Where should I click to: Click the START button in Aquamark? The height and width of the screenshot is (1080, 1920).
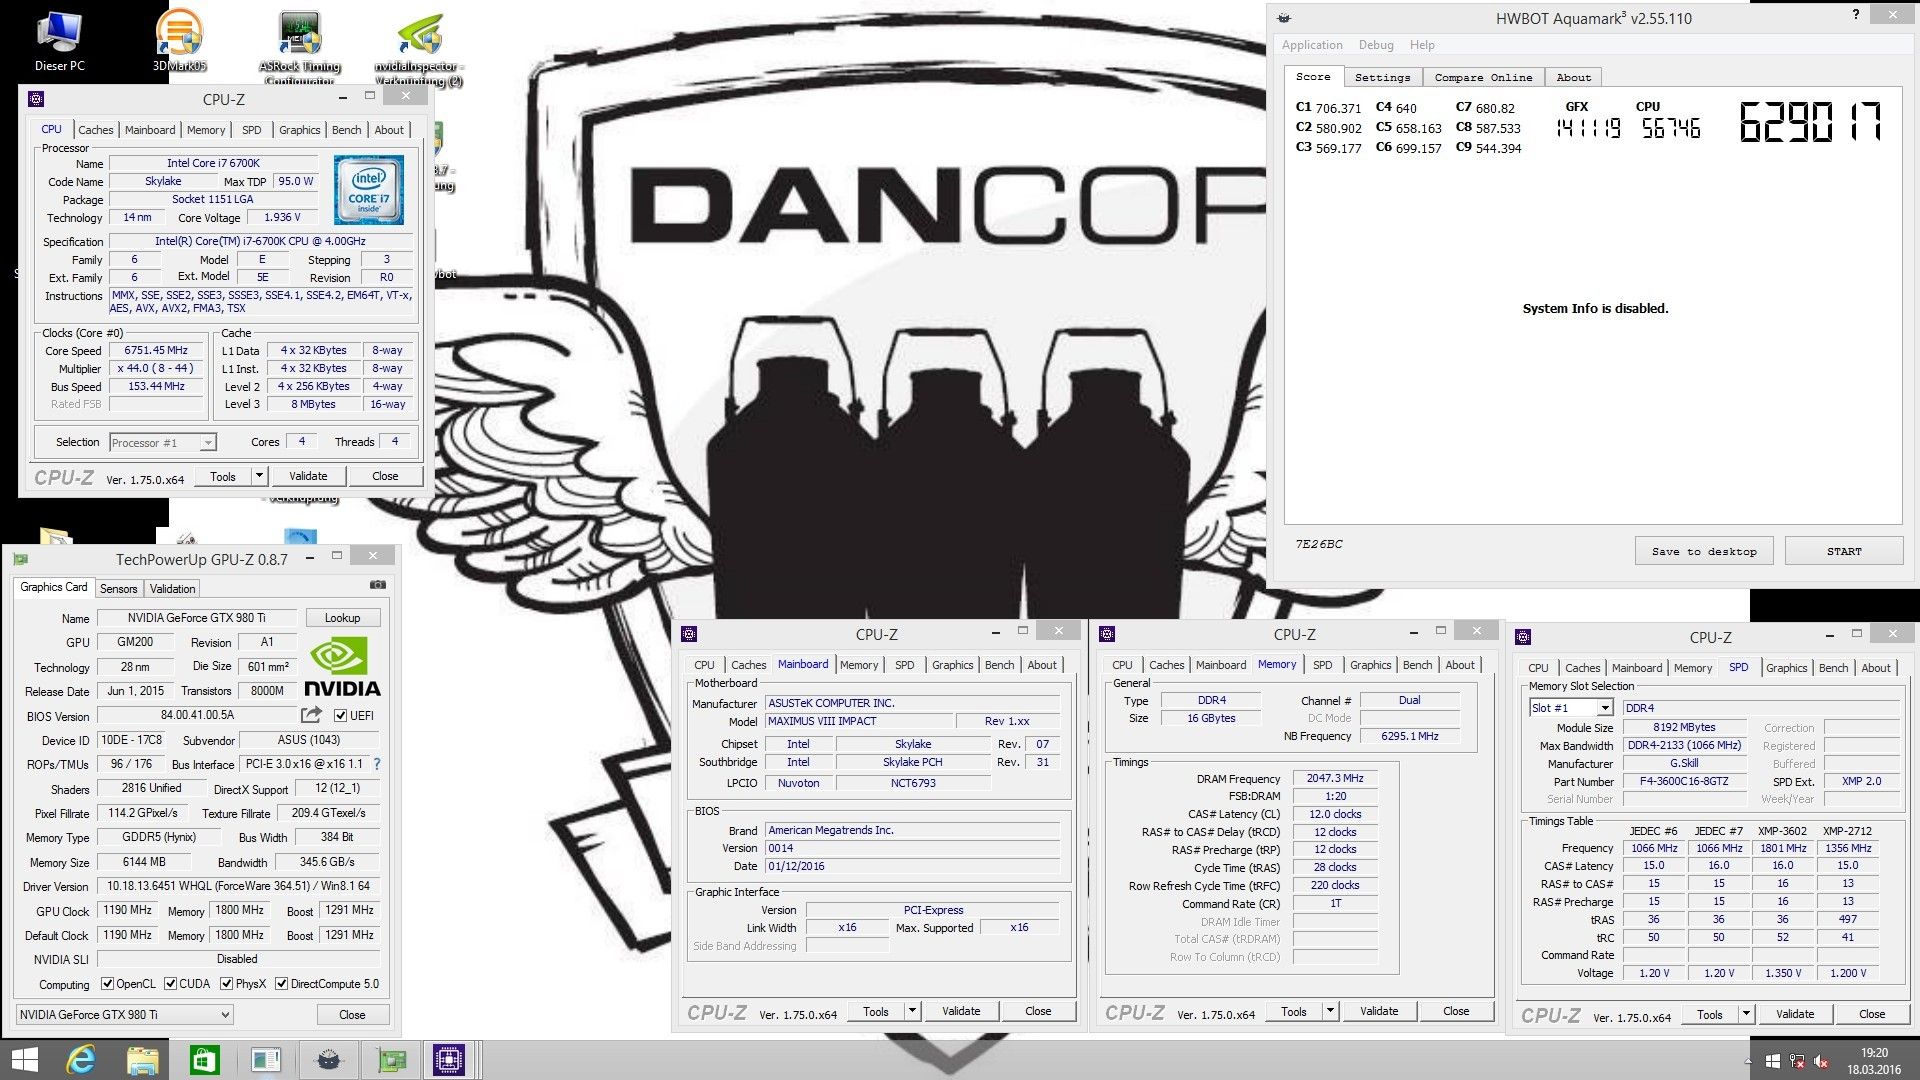(x=1844, y=551)
